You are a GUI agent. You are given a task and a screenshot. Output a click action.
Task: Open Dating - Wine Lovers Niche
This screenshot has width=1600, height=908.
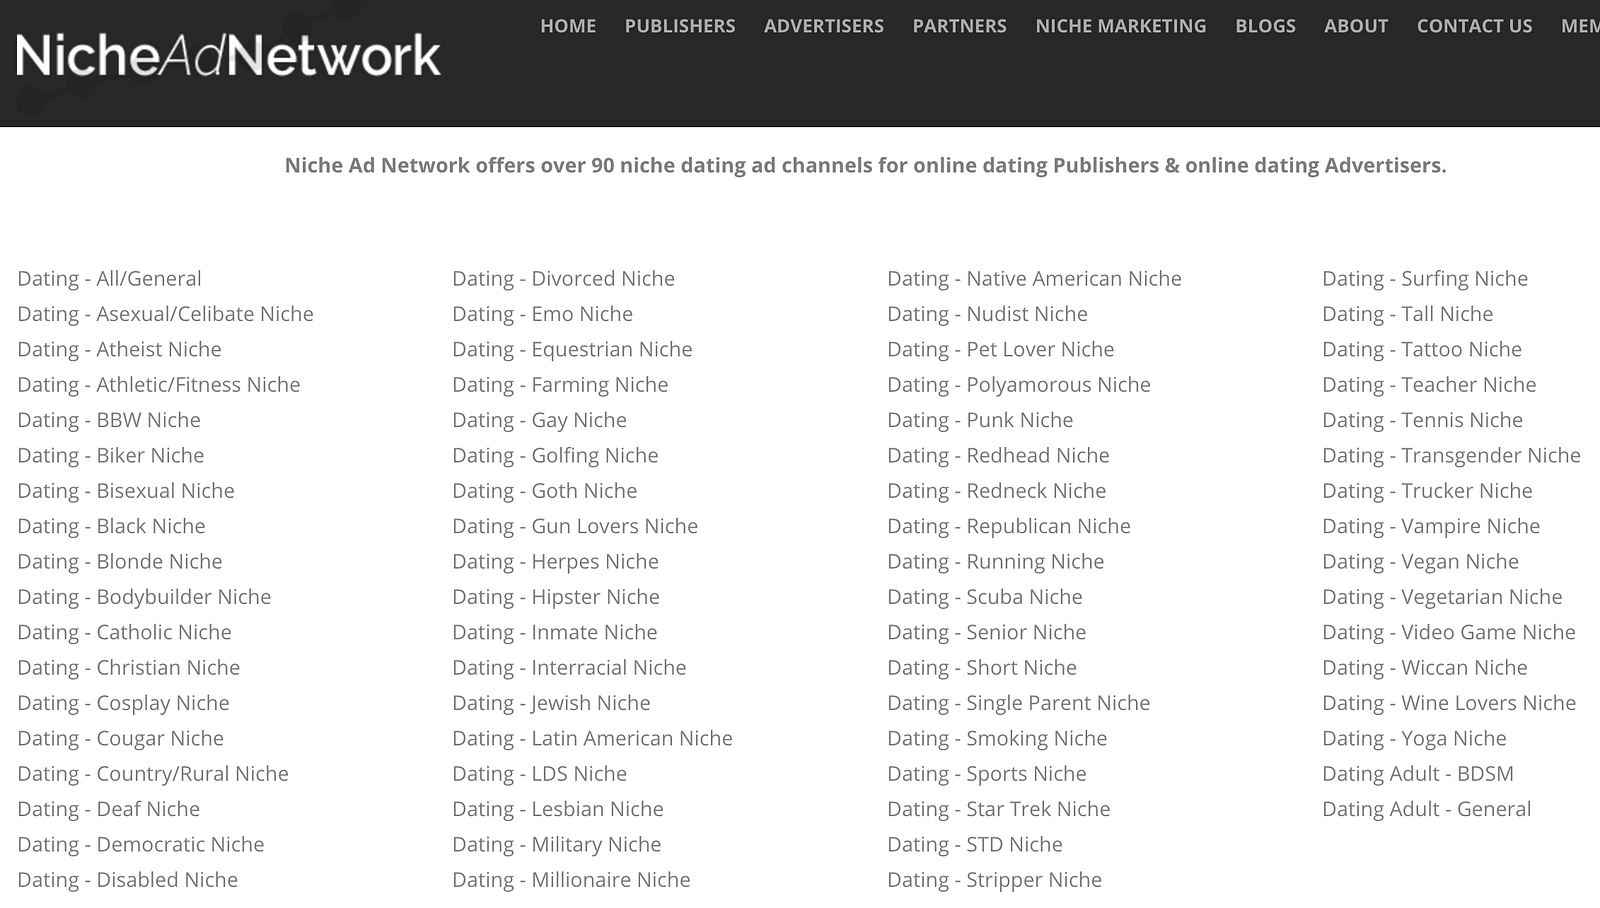point(1449,703)
